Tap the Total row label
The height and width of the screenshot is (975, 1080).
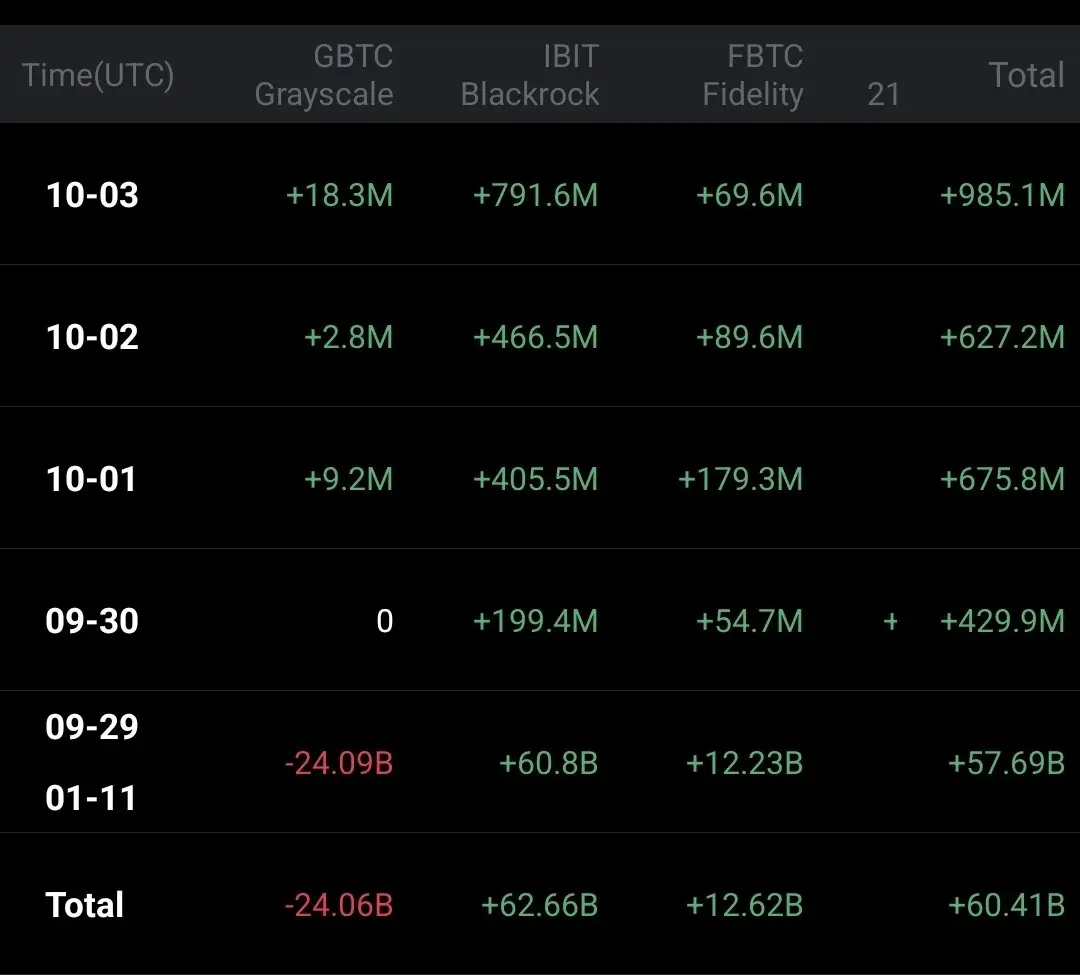(x=85, y=905)
